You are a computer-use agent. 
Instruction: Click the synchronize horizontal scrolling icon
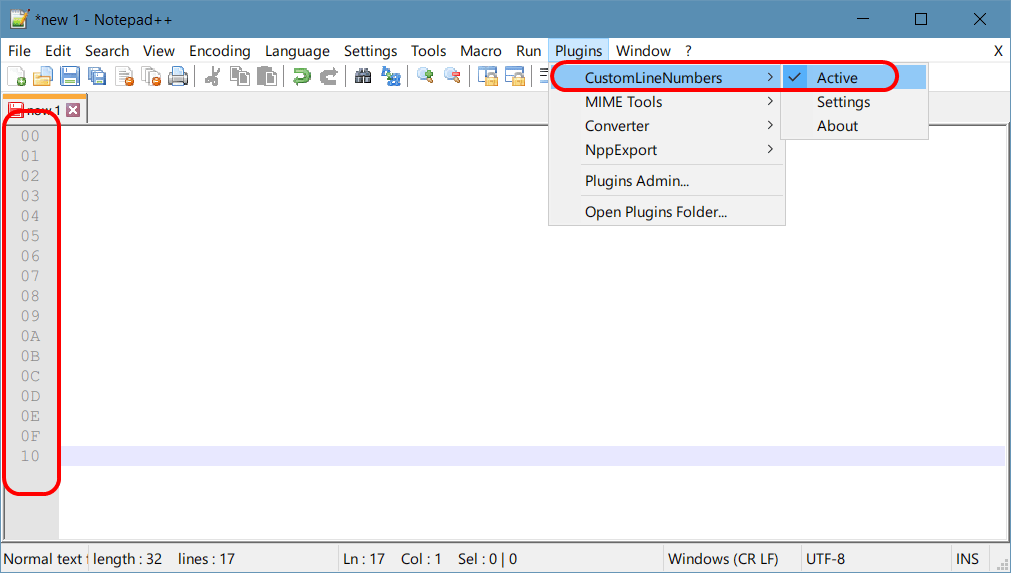click(x=515, y=76)
